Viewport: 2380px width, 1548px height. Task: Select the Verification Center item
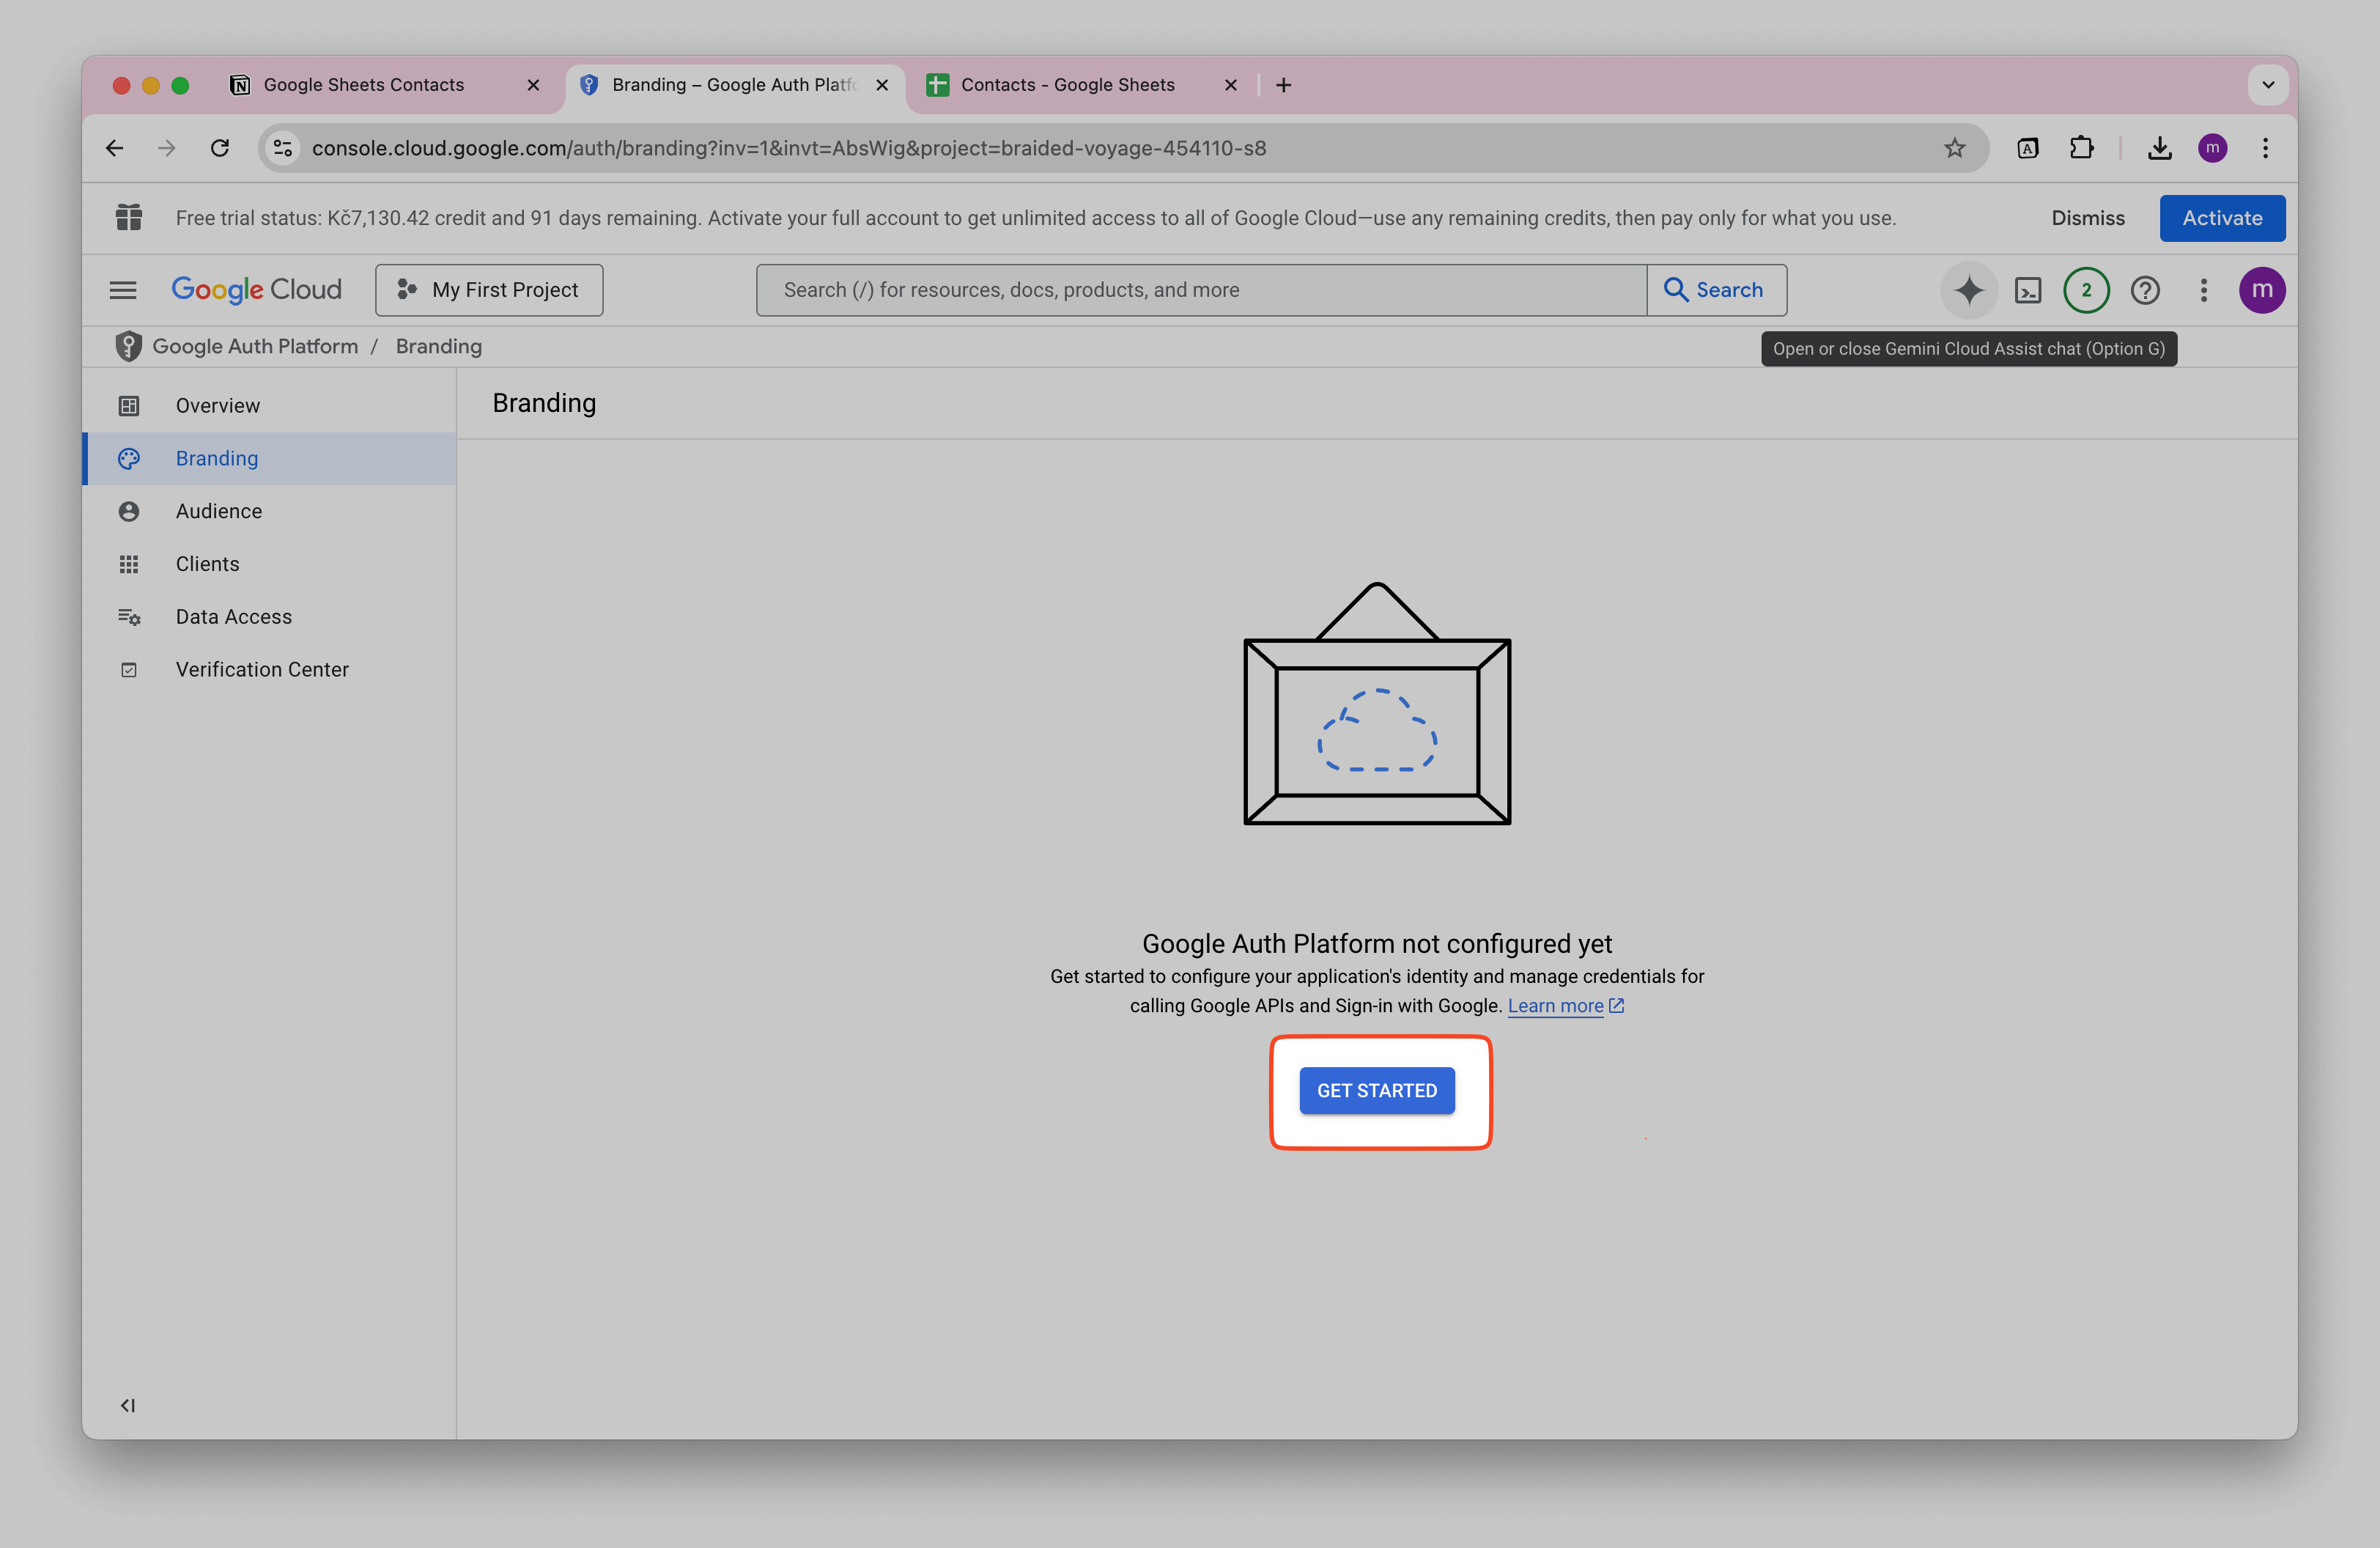[x=261, y=669]
